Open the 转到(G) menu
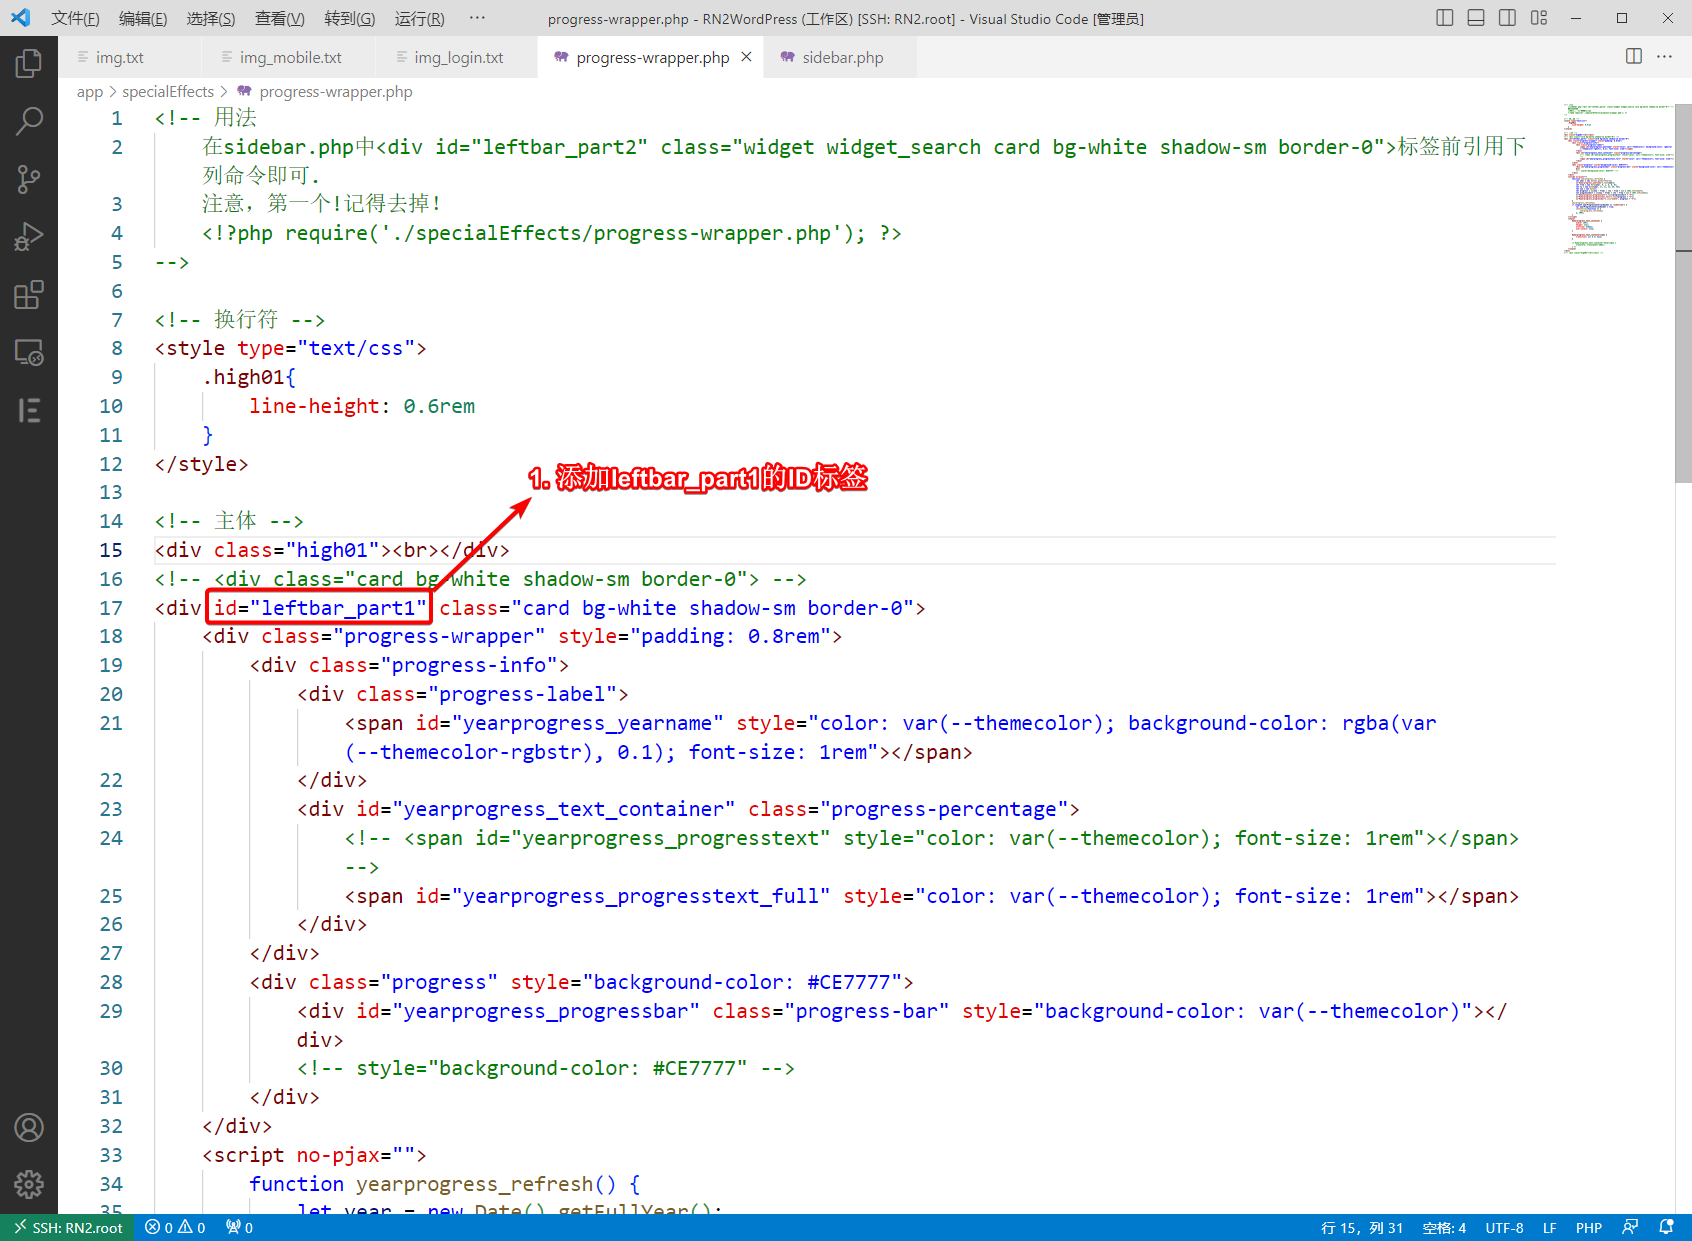The image size is (1692, 1241). click(x=350, y=18)
